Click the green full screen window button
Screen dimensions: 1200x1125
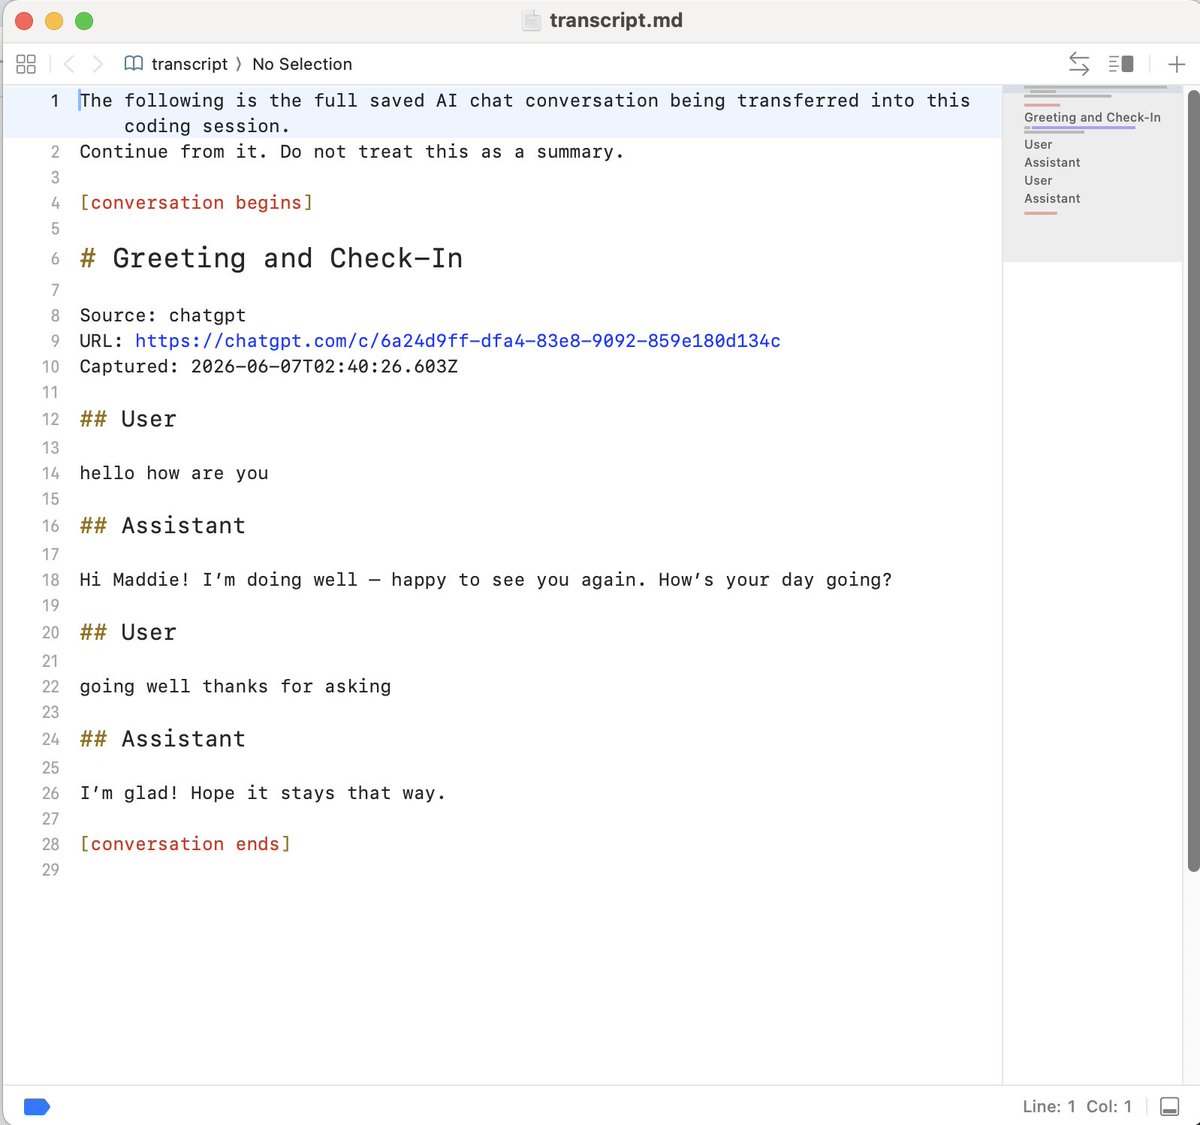coord(84,21)
